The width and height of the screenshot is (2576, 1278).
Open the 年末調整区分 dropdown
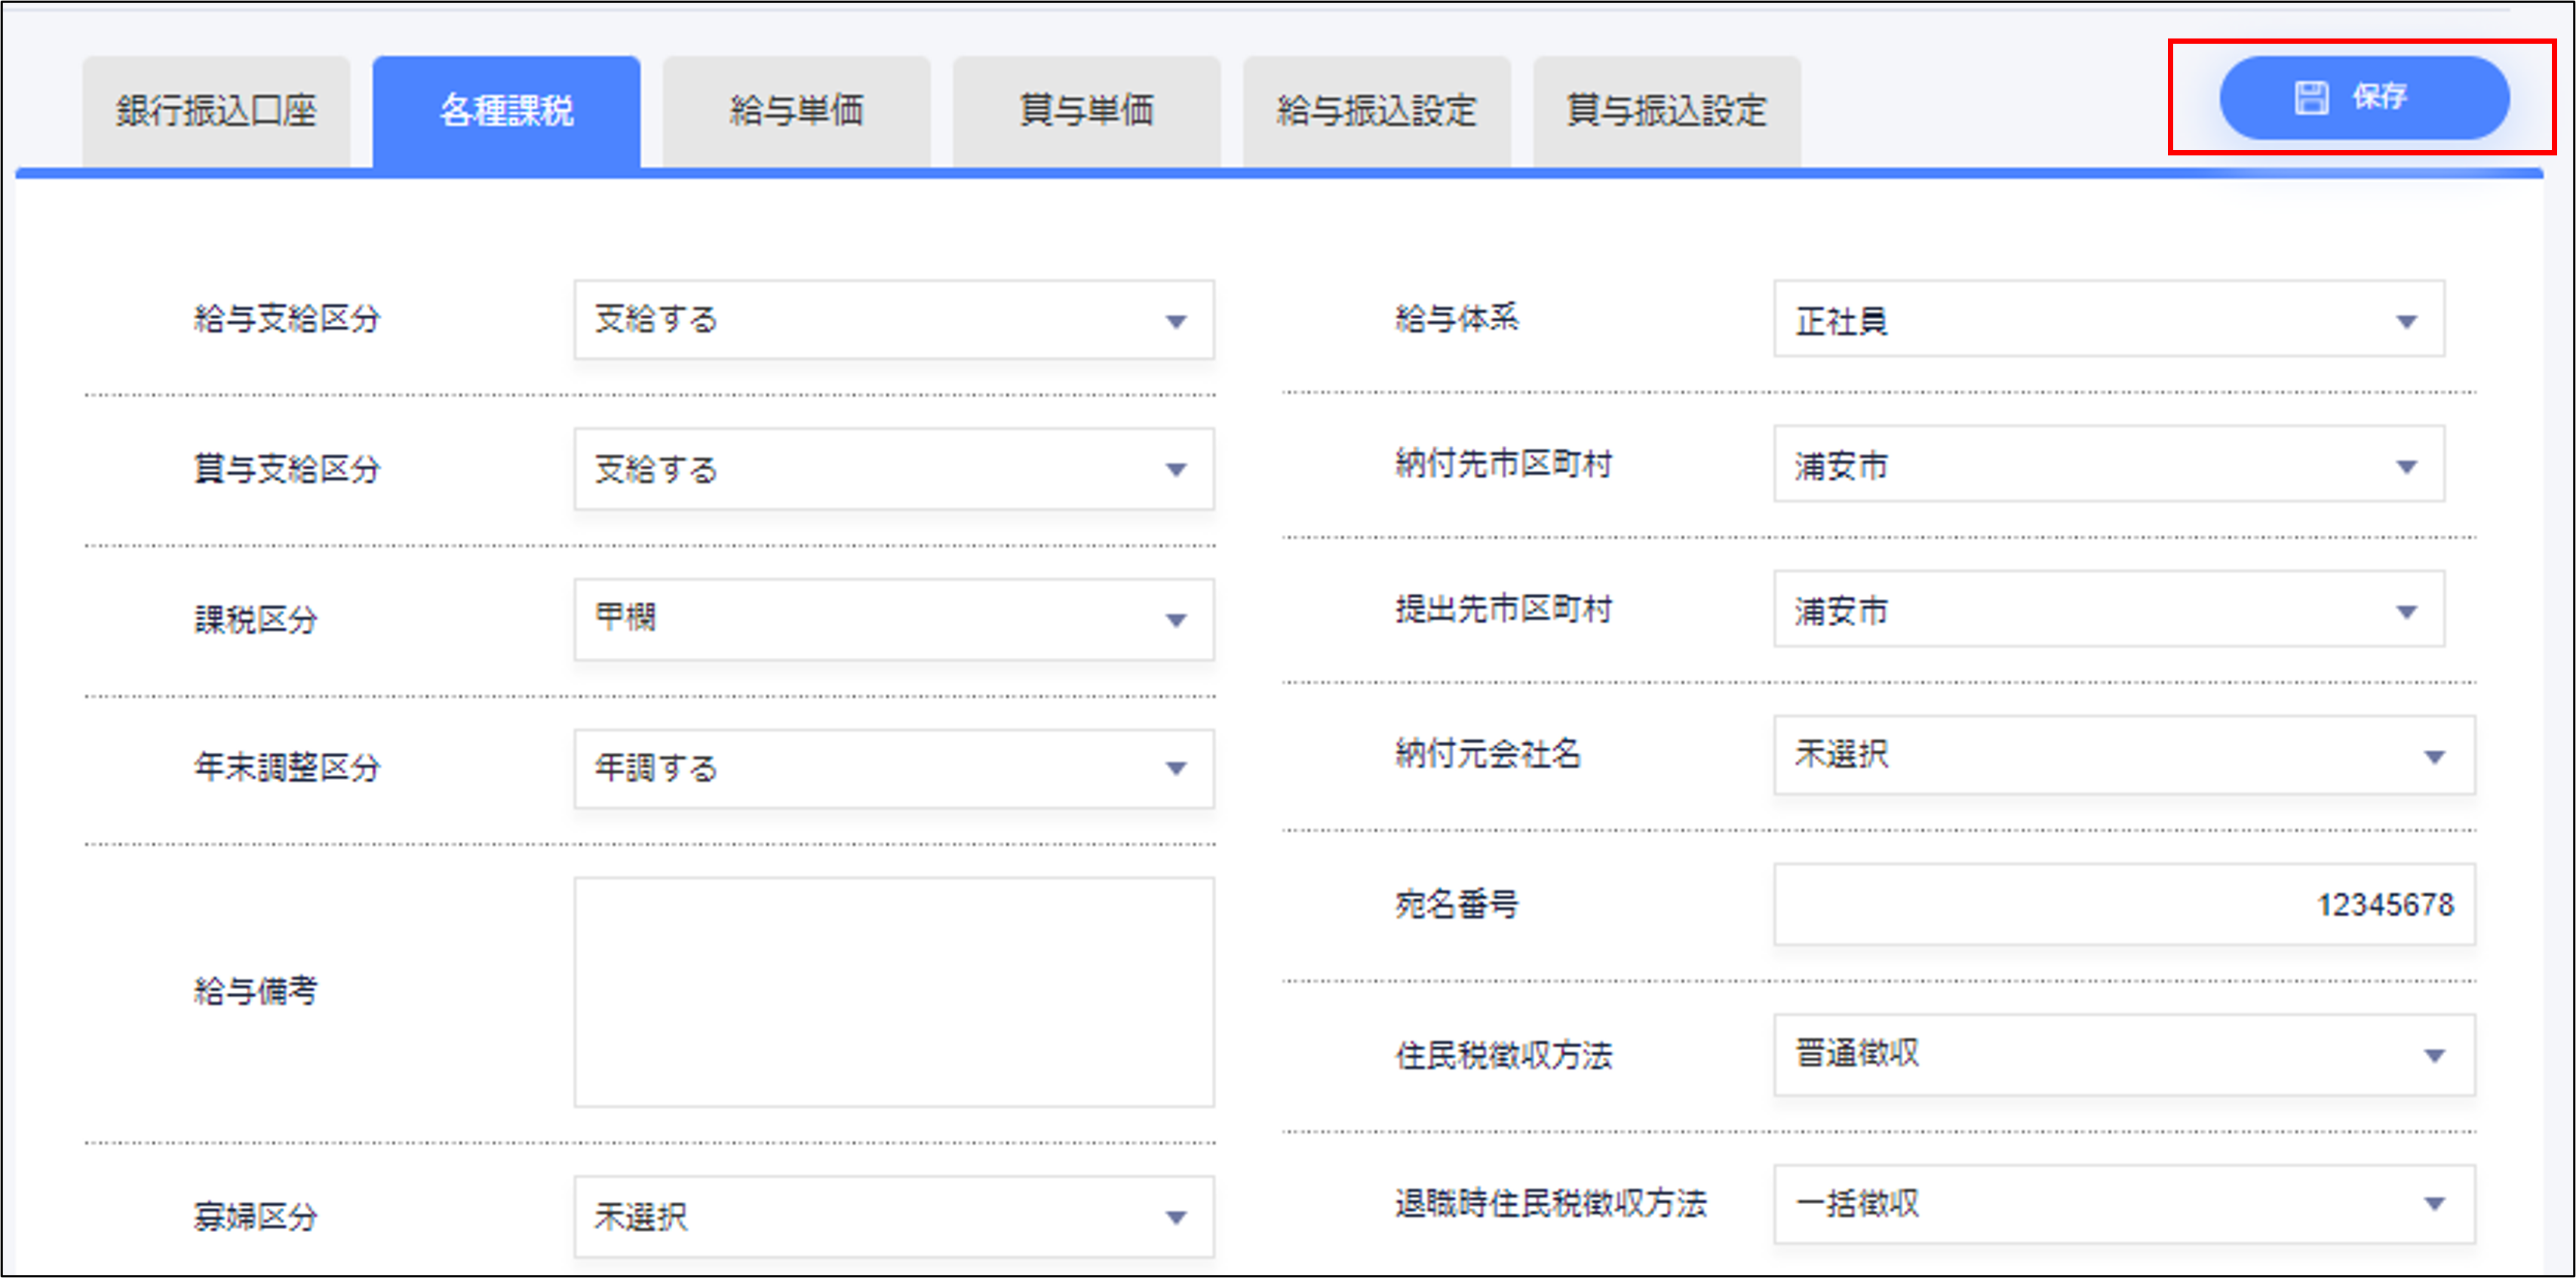coord(893,768)
